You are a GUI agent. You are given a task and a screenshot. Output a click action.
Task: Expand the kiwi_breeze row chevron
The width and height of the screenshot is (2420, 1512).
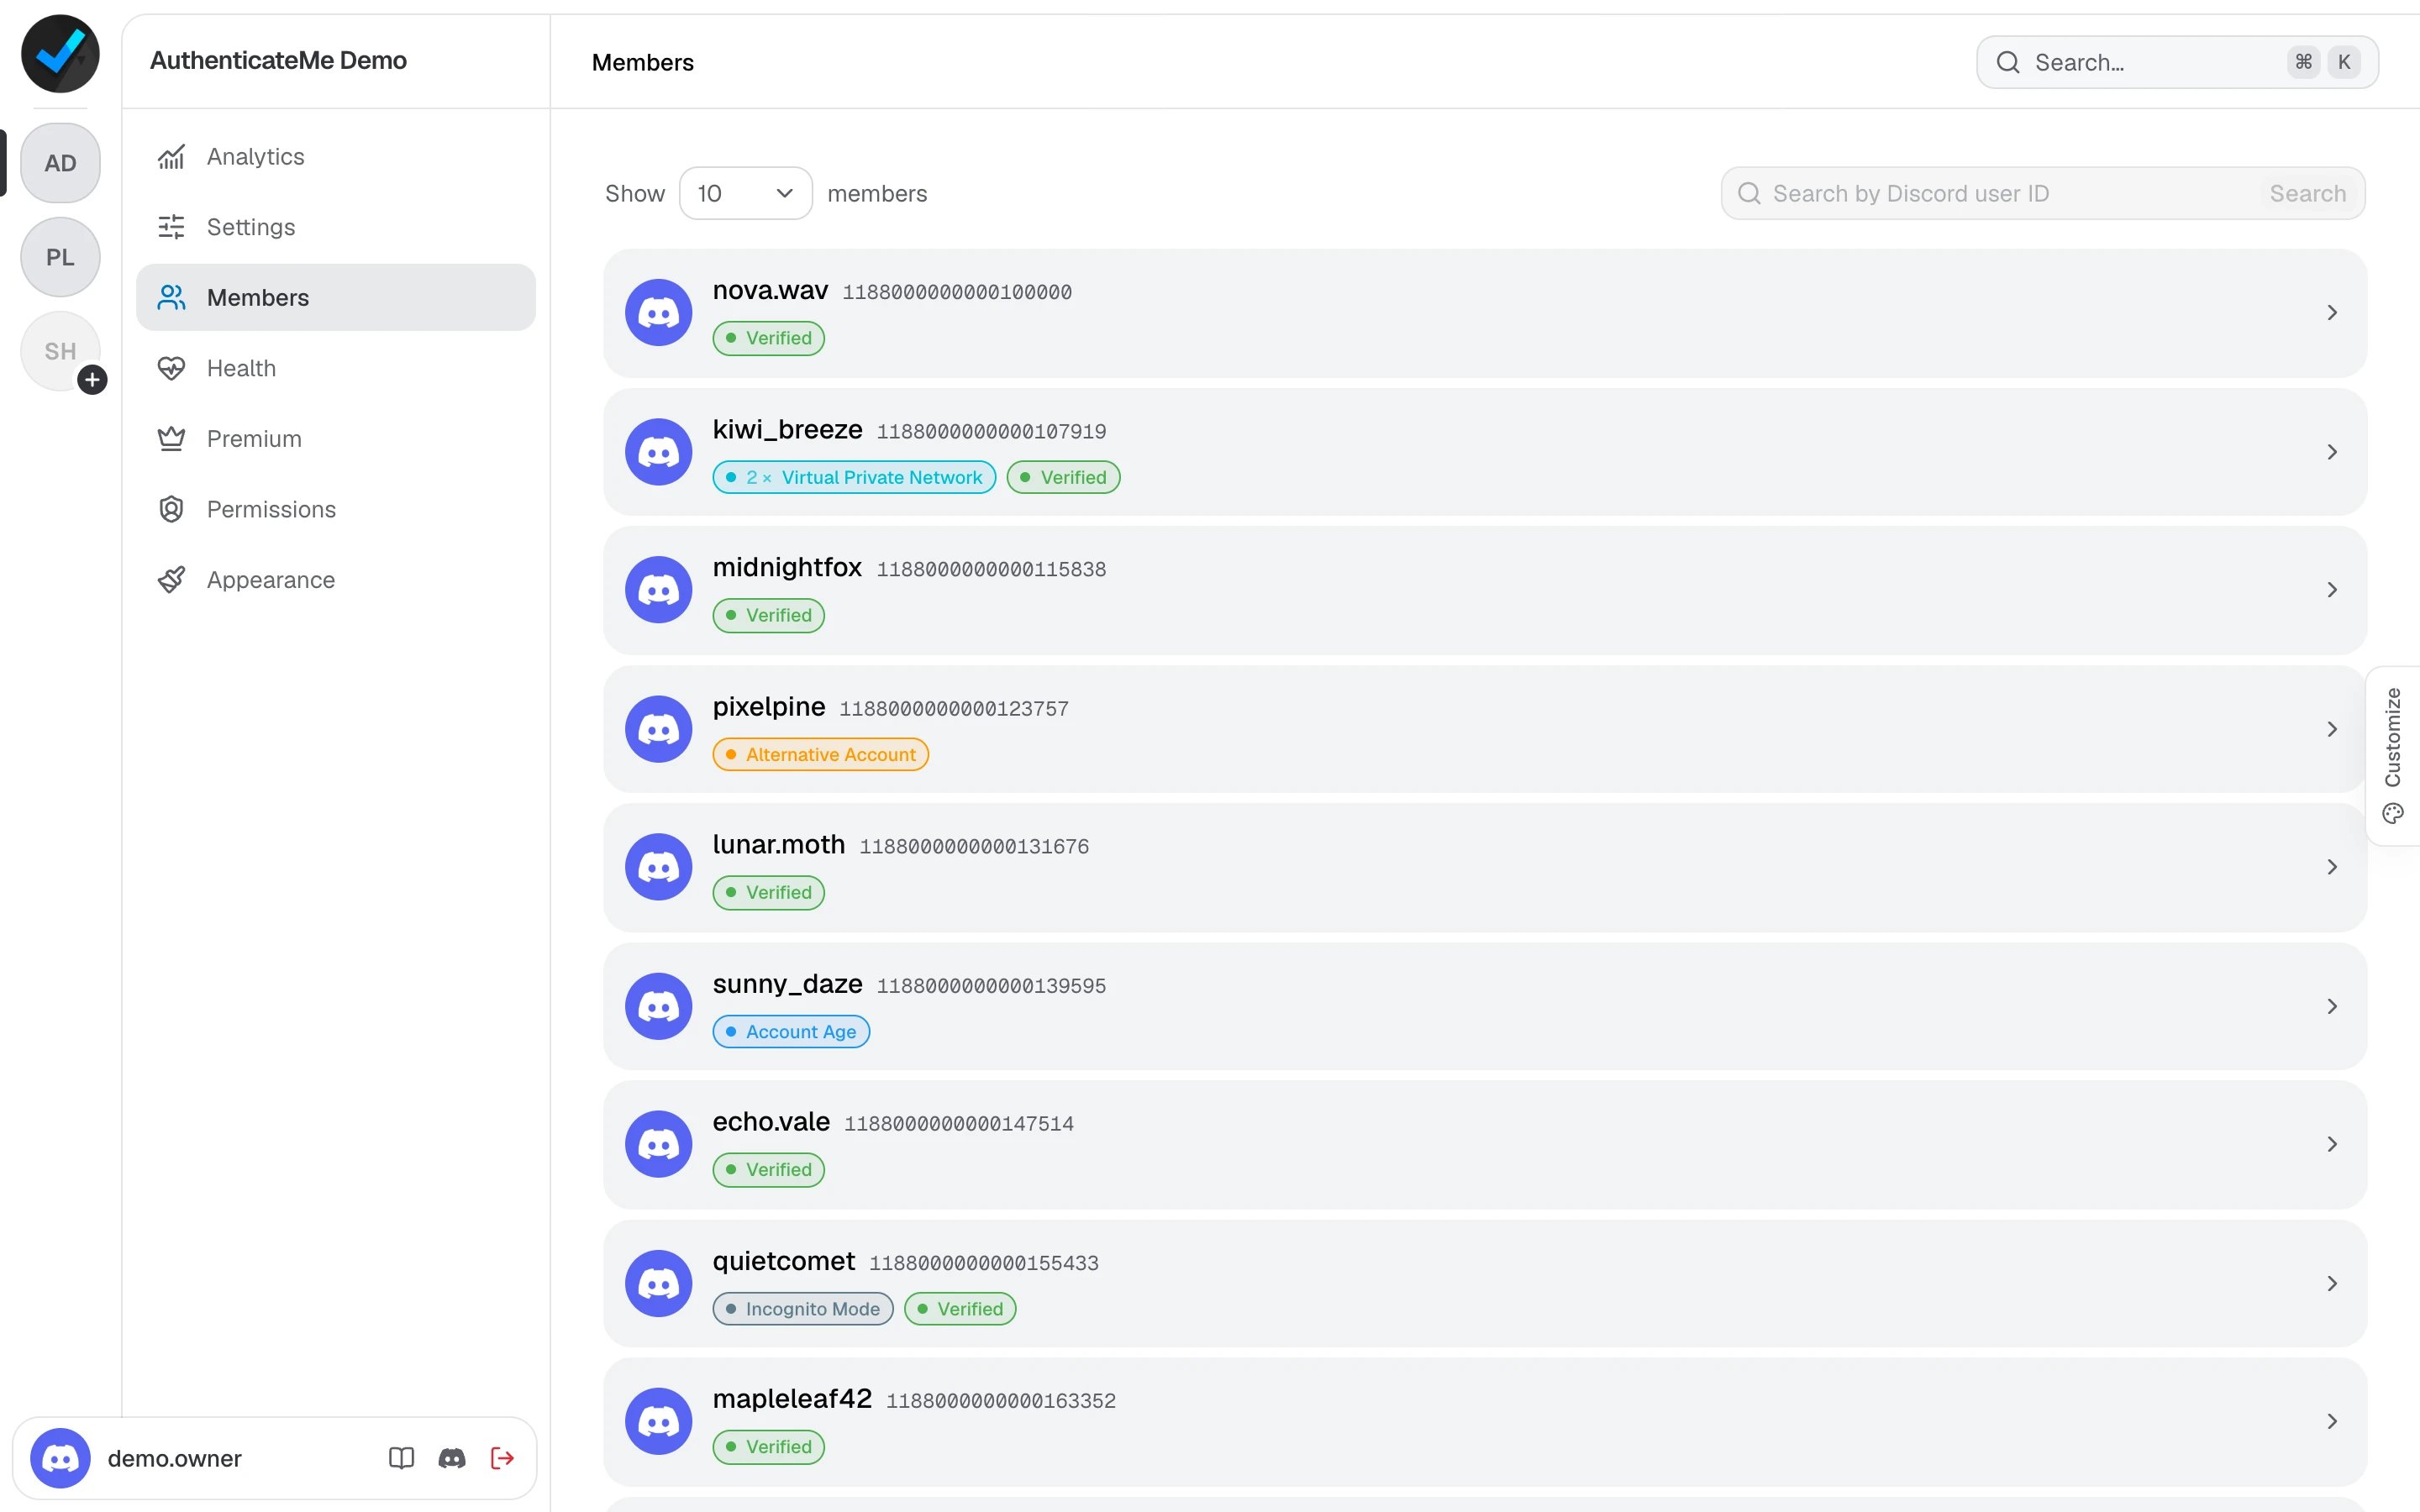(x=2332, y=452)
